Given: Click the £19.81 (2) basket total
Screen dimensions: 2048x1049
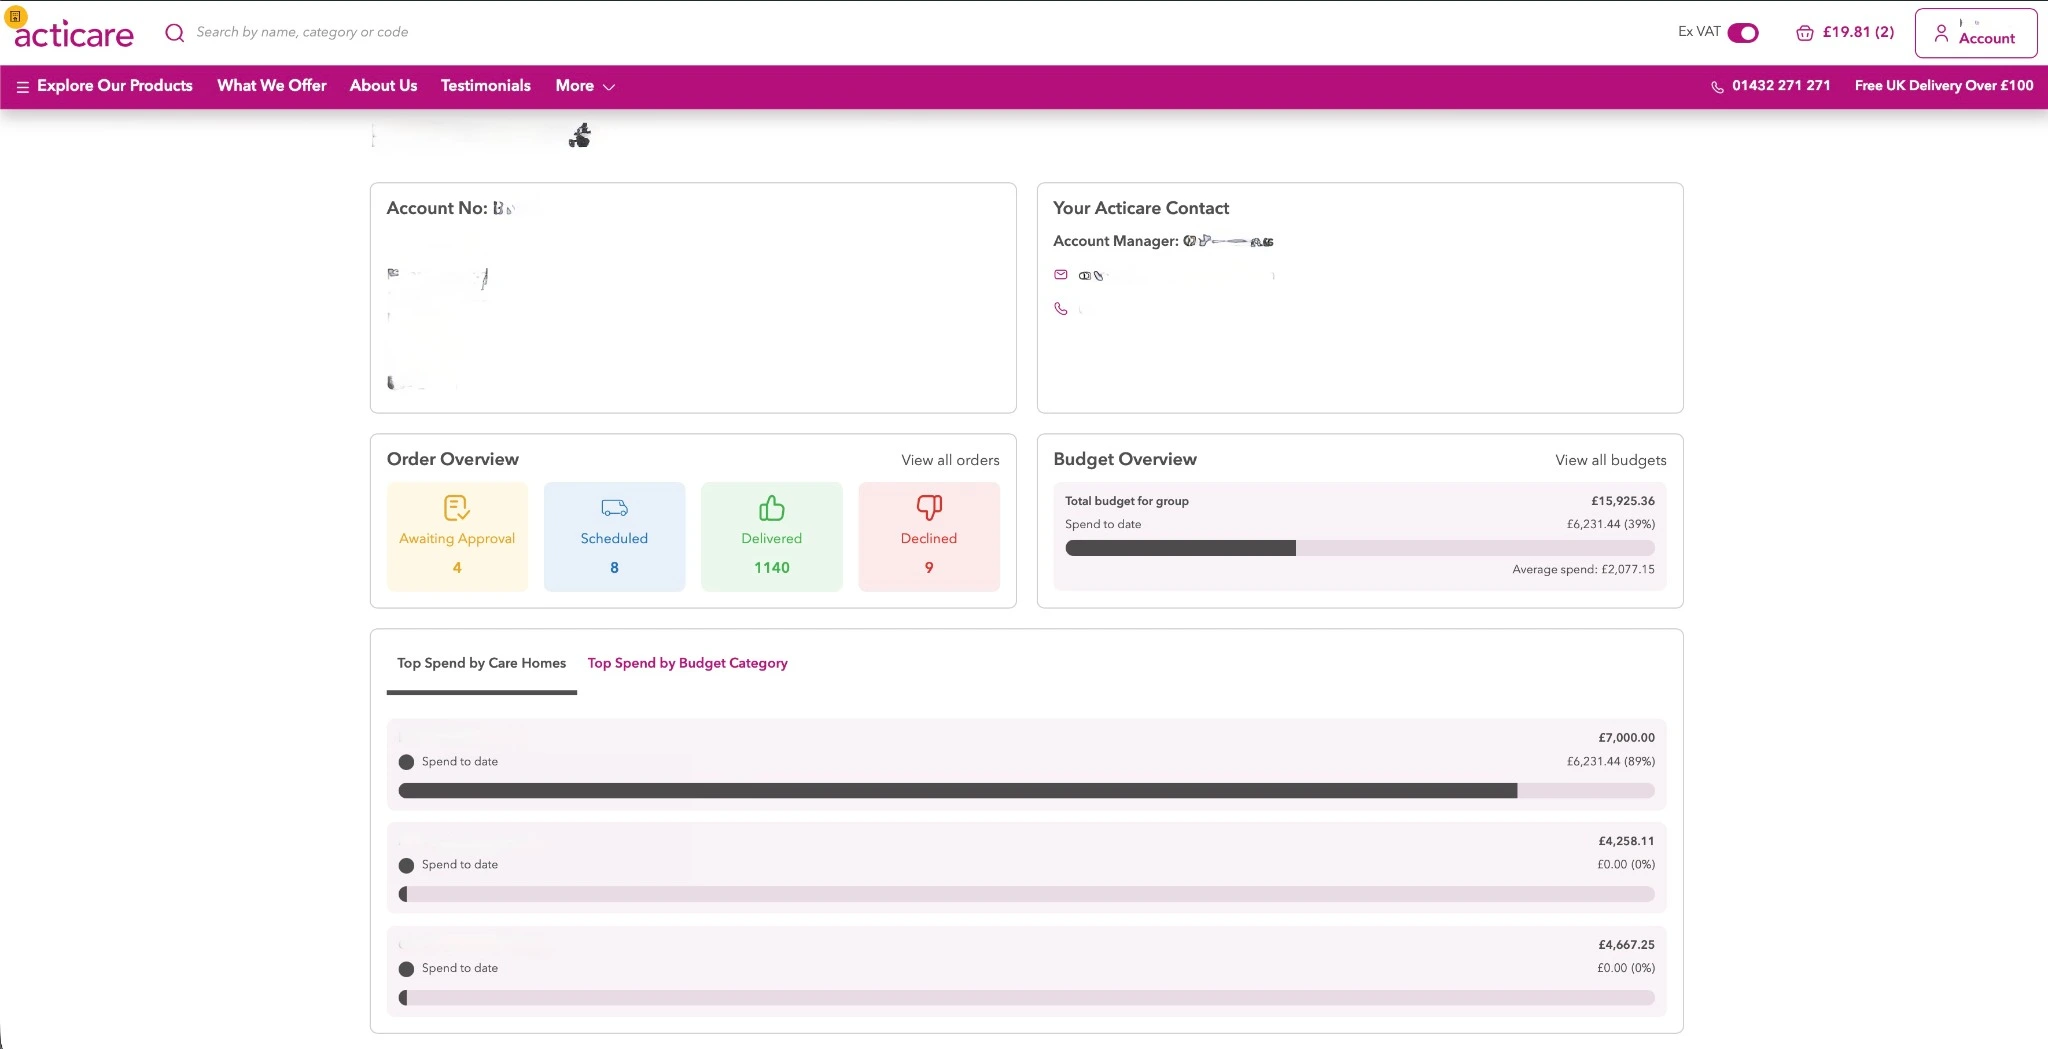Looking at the screenshot, I should point(1858,32).
